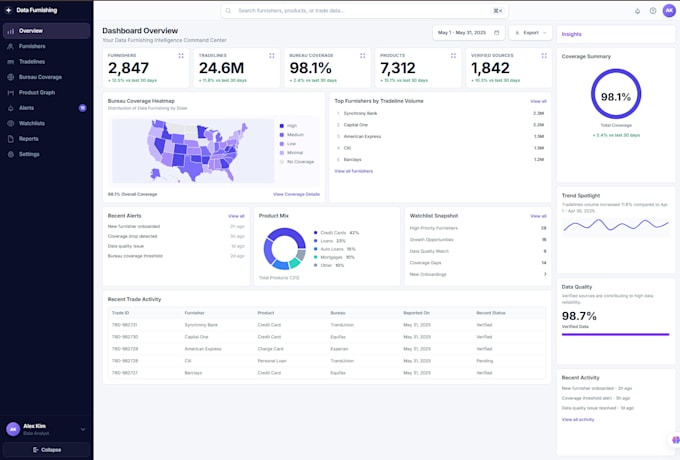Switch to the Insights tab
This screenshot has width=680, height=460.
[x=572, y=34]
